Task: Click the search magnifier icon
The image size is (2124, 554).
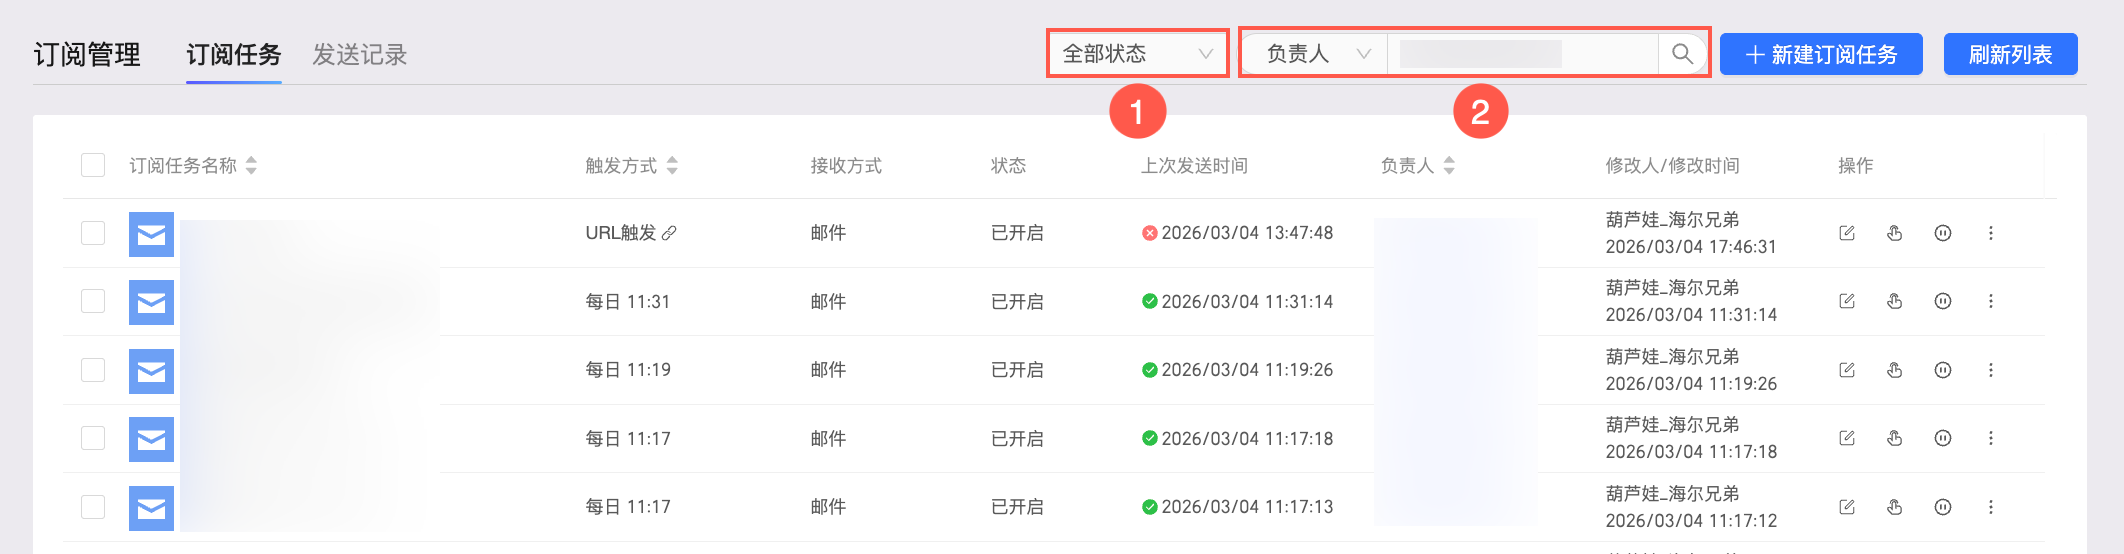Action: 1682,54
